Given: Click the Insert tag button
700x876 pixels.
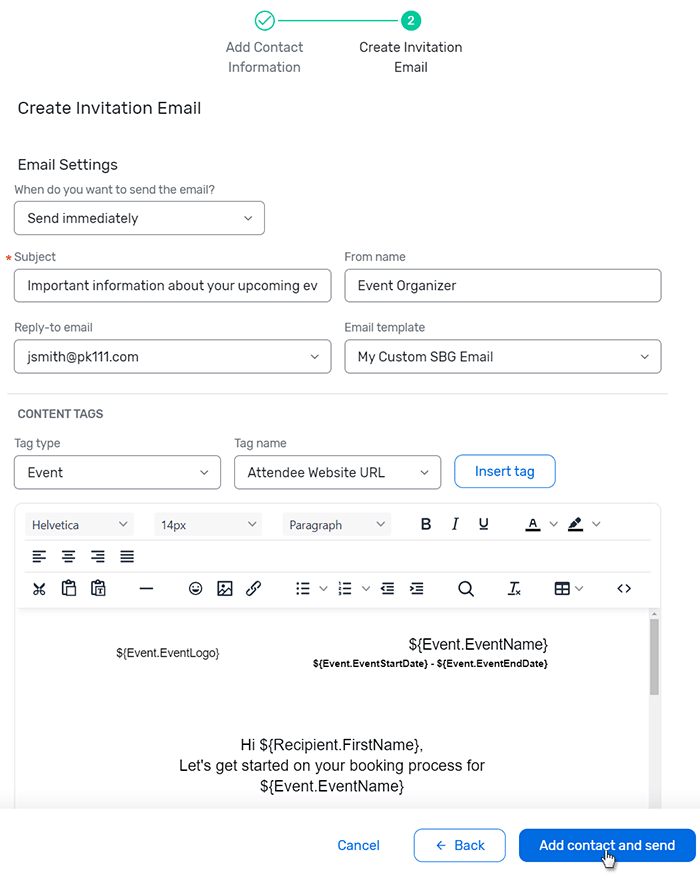Looking at the screenshot, I should (x=504, y=471).
